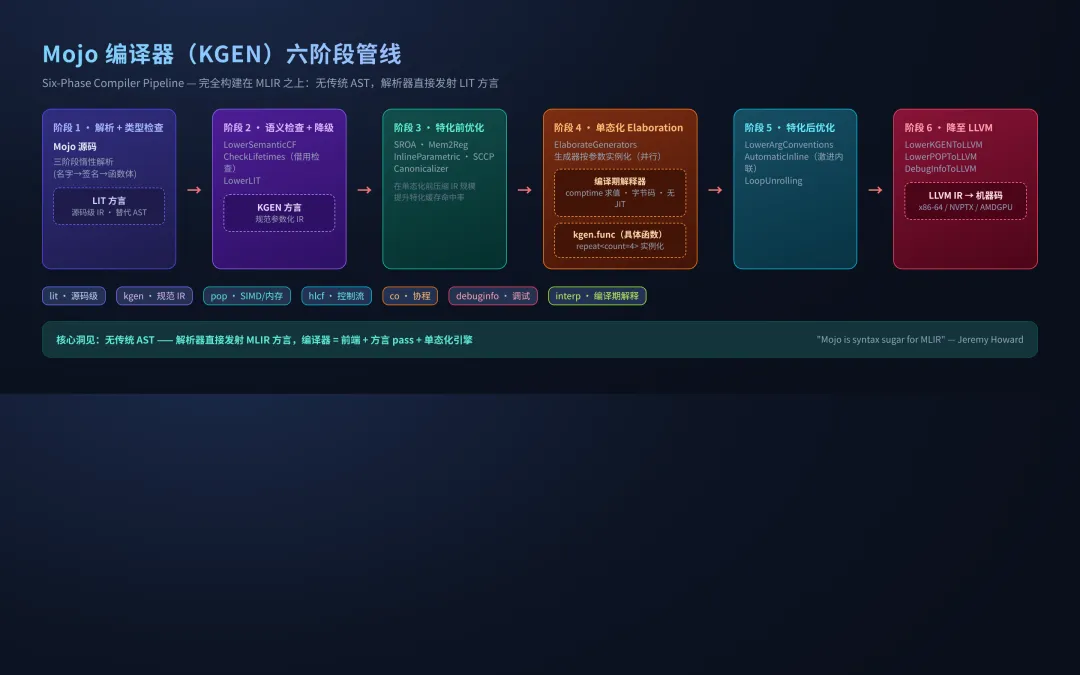The width and height of the screenshot is (1080, 675).
Task: Click the '三阶段惰性解析' text in stage 1
Action: (x=83, y=161)
